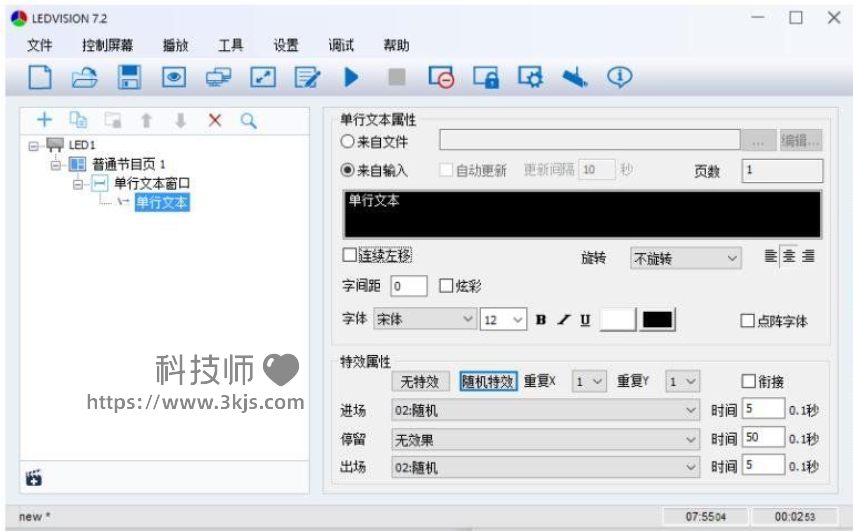Move the item down with the down arrow
Viewport: 853px width, 531px height.
click(x=181, y=120)
